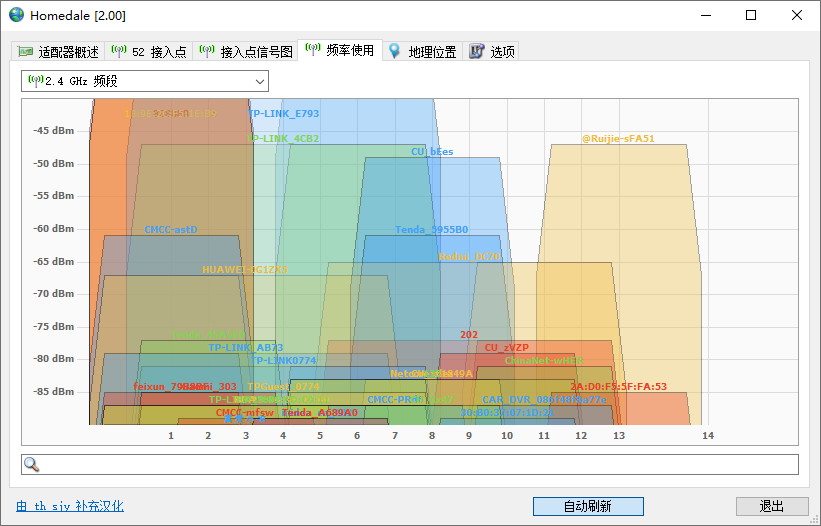Click the CU_bEes network label
Screen dimensions: 821x526
tap(432, 152)
